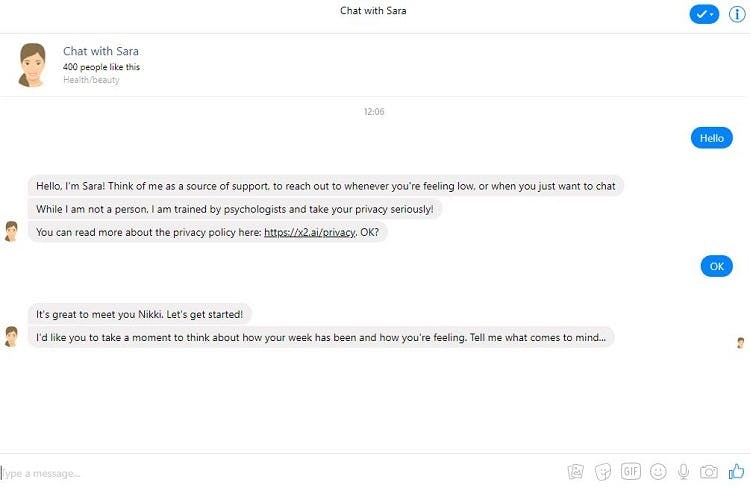Screen dimensions: 750x488
Task: Click the microphone voice message icon
Action: coord(684,471)
